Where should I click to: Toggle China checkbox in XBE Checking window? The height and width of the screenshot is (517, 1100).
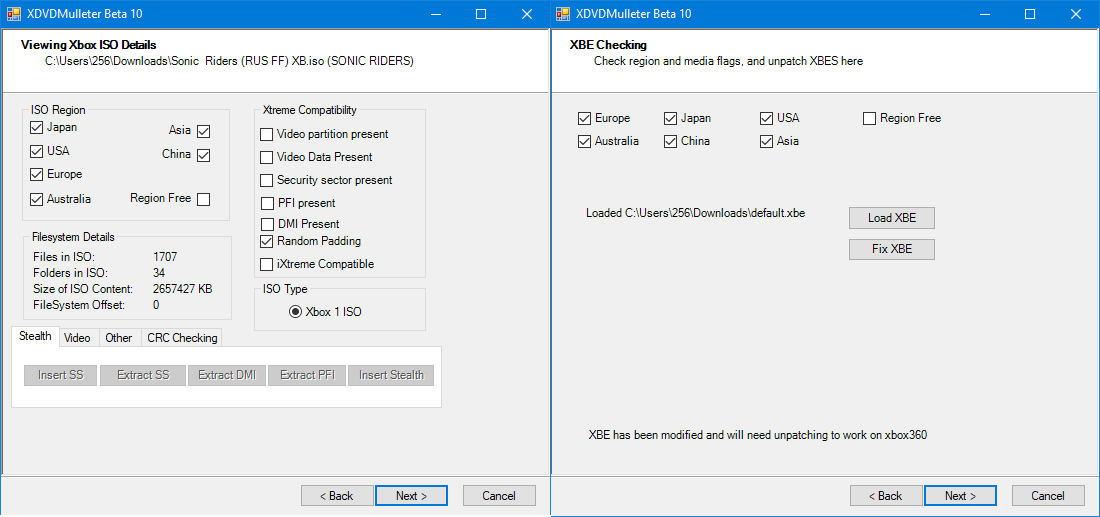[x=670, y=142]
